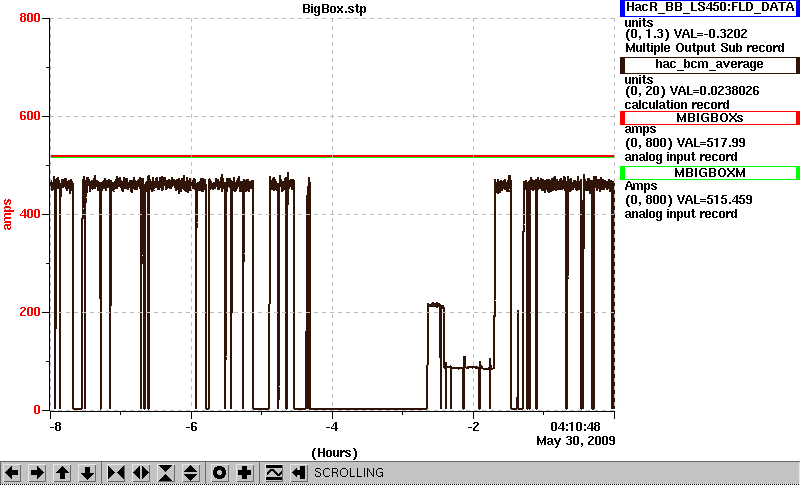Screen dimensions: 800x485
Task: Zoom out horizontally using the split-diamond icon
Action: tap(141, 473)
